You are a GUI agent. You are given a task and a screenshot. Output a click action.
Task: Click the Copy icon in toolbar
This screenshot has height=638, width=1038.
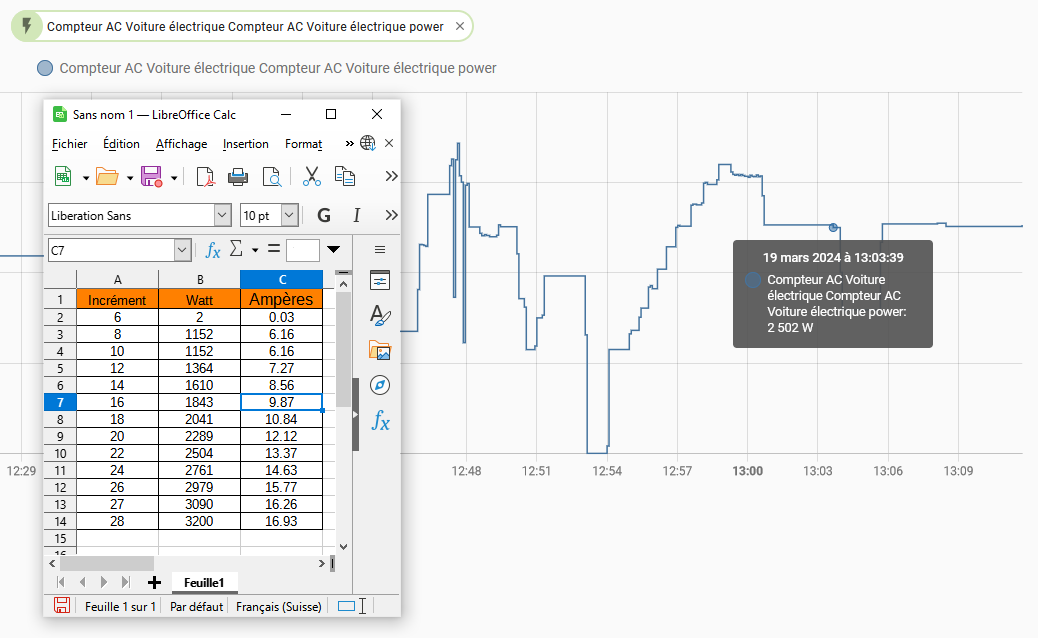click(x=345, y=177)
